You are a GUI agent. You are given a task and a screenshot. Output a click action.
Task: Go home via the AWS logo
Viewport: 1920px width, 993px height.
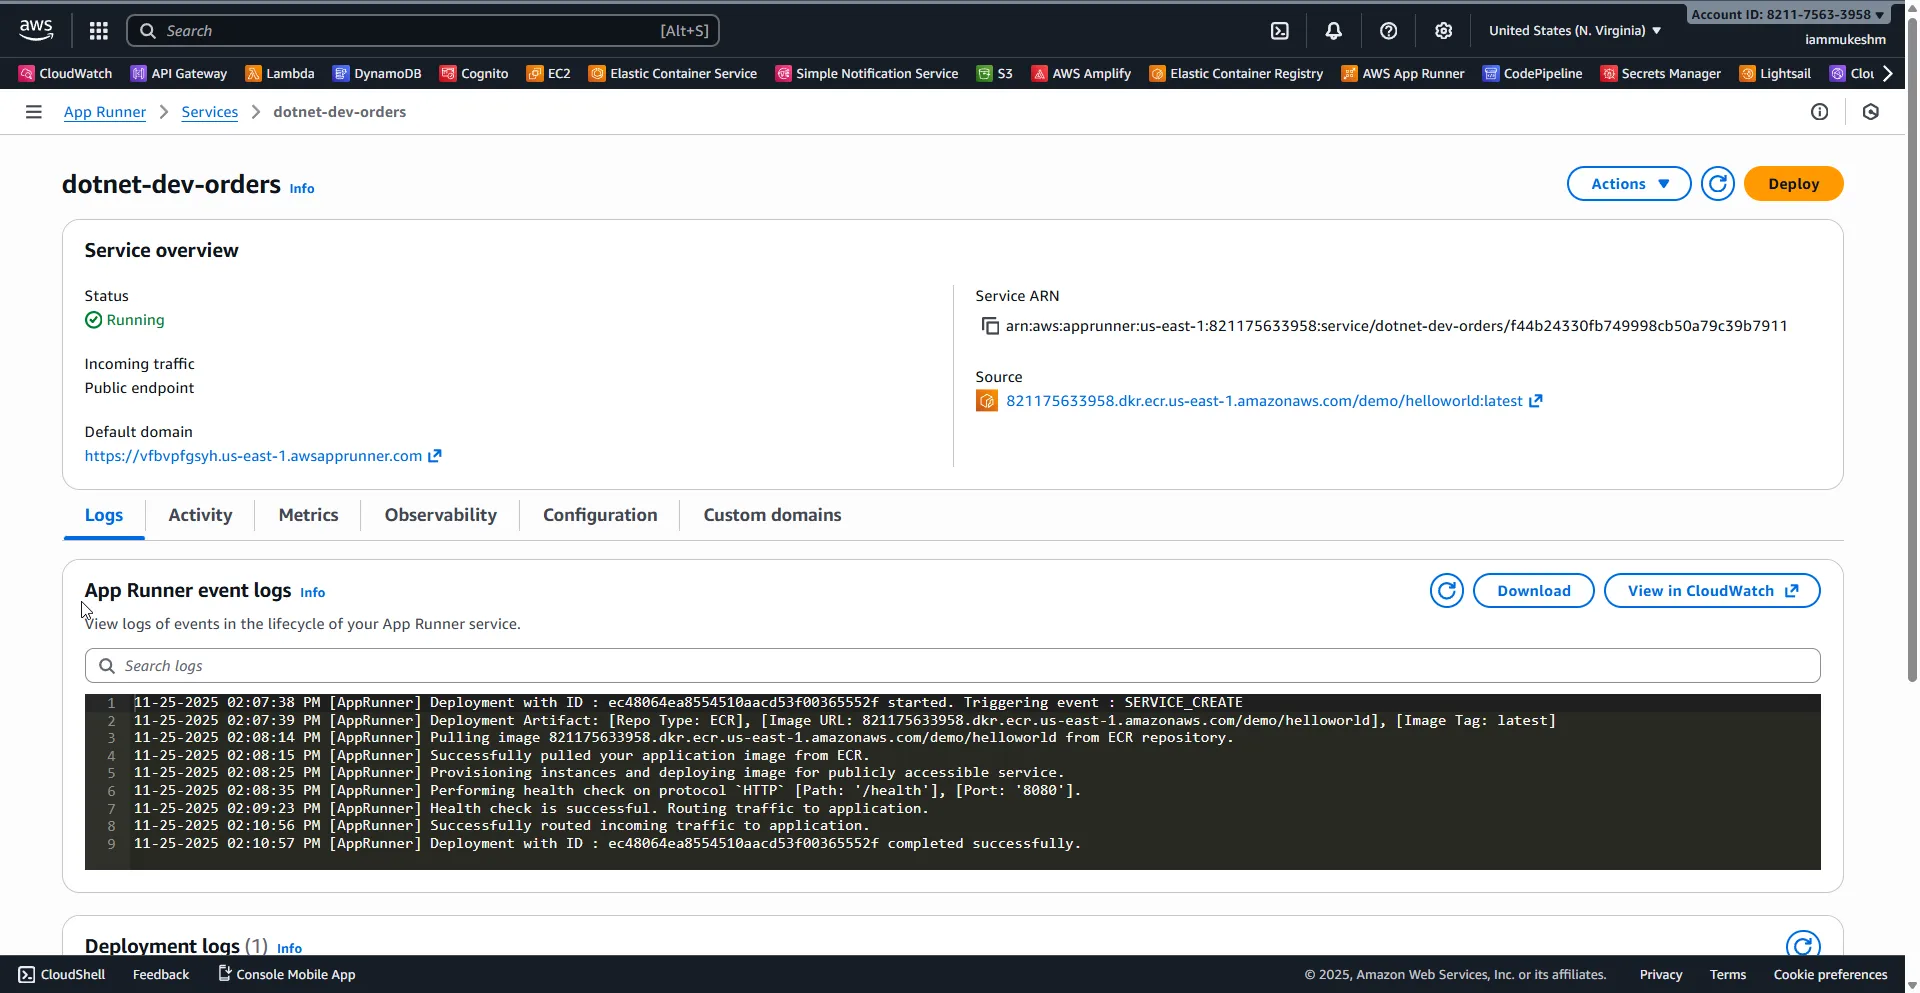[x=34, y=30]
